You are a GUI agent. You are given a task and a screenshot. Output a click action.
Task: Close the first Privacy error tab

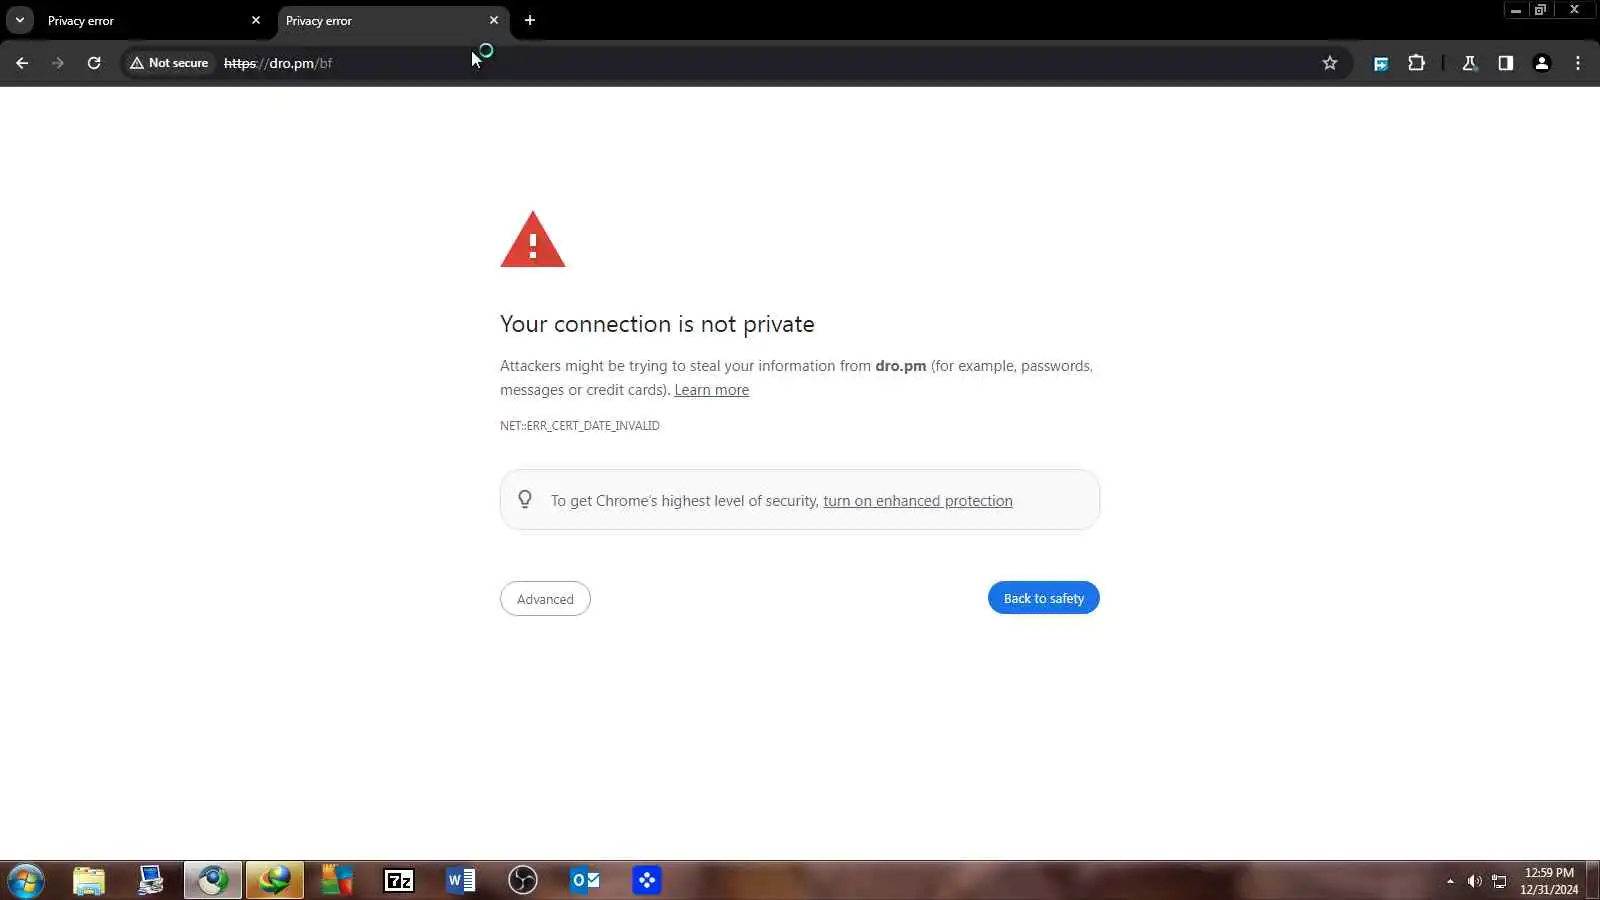(256, 20)
